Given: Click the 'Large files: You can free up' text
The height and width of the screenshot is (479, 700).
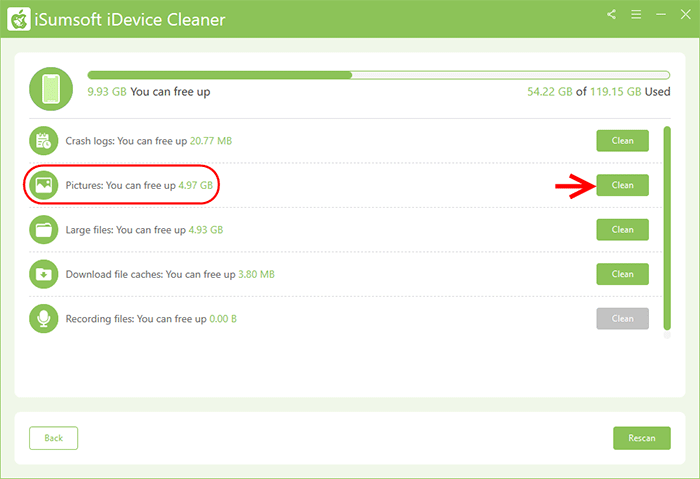Looking at the screenshot, I should pos(125,230).
